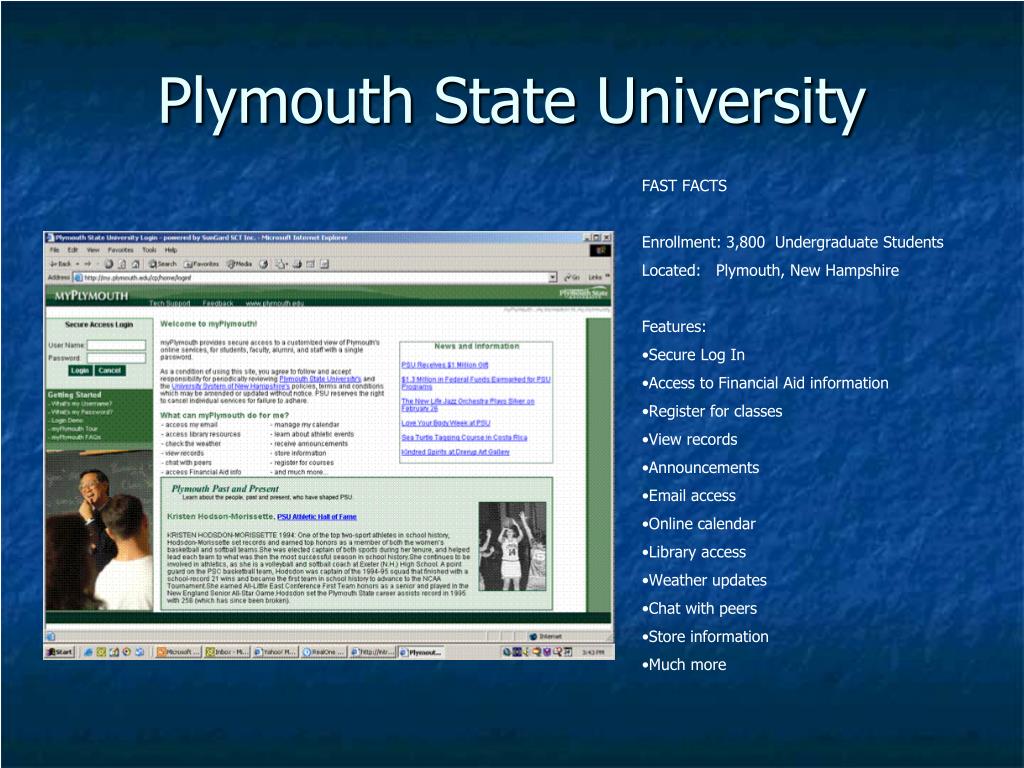Image resolution: width=1024 pixels, height=768 pixels.
Task: Open Kindred Spirits at Drerup Art Gallery
Action: tap(455, 452)
